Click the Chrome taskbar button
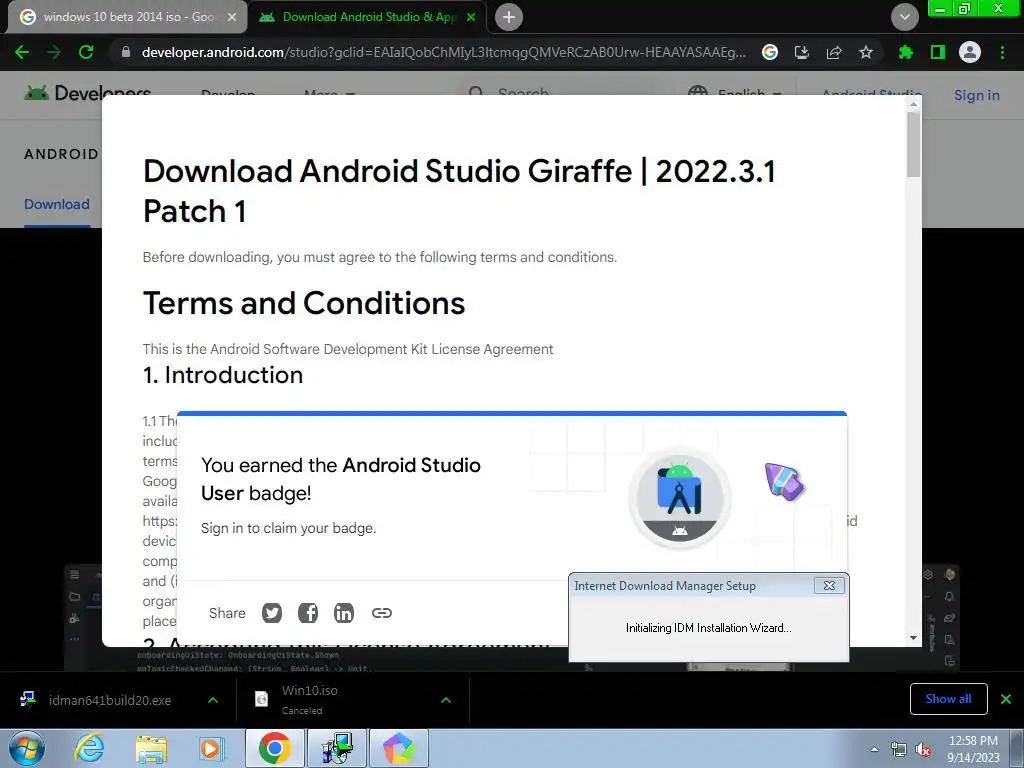 (x=274, y=748)
